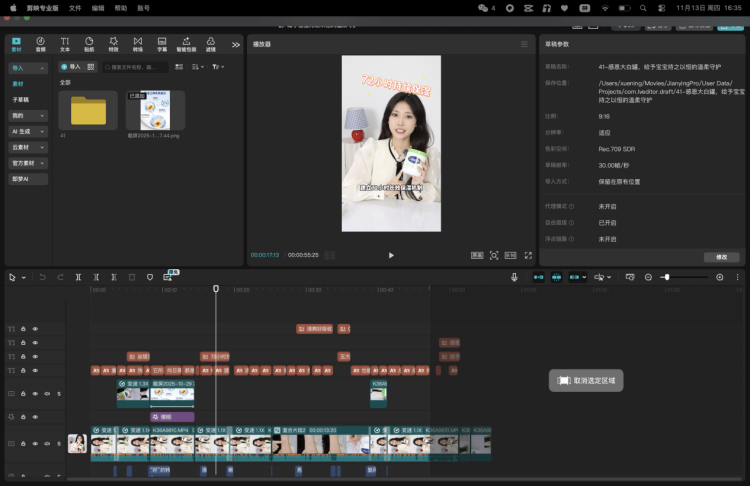This screenshot has width=750, height=486.
Task: Click the timeline zoom slider
Action: pos(666,277)
